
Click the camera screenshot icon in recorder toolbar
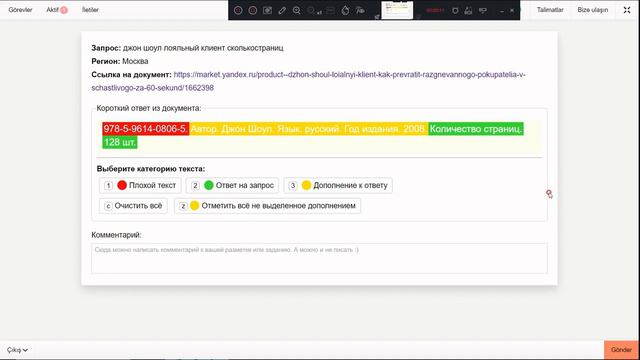pos(267,11)
